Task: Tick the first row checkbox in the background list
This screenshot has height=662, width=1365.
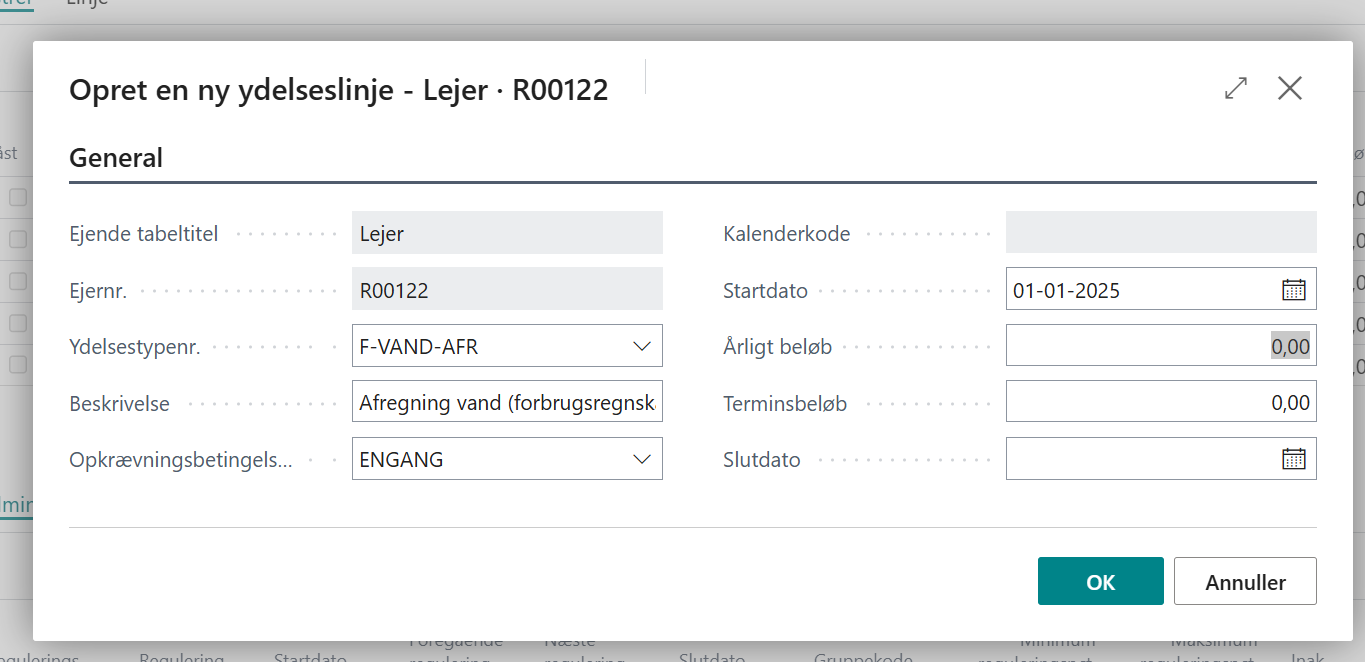Action: pyautogui.click(x=18, y=198)
